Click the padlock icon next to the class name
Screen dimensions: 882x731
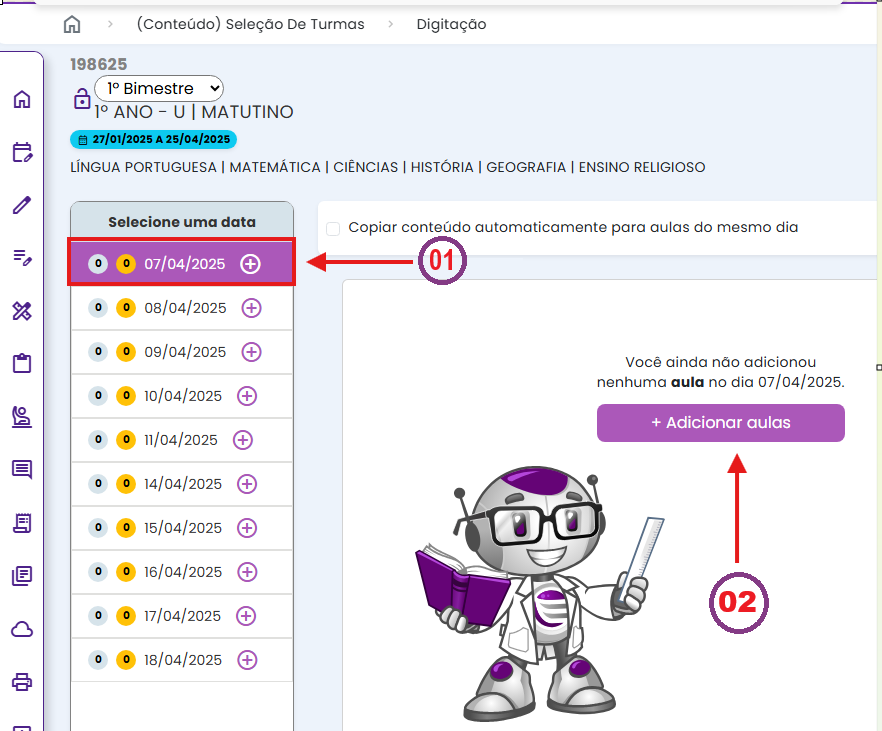pyautogui.click(x=81, y=100)
